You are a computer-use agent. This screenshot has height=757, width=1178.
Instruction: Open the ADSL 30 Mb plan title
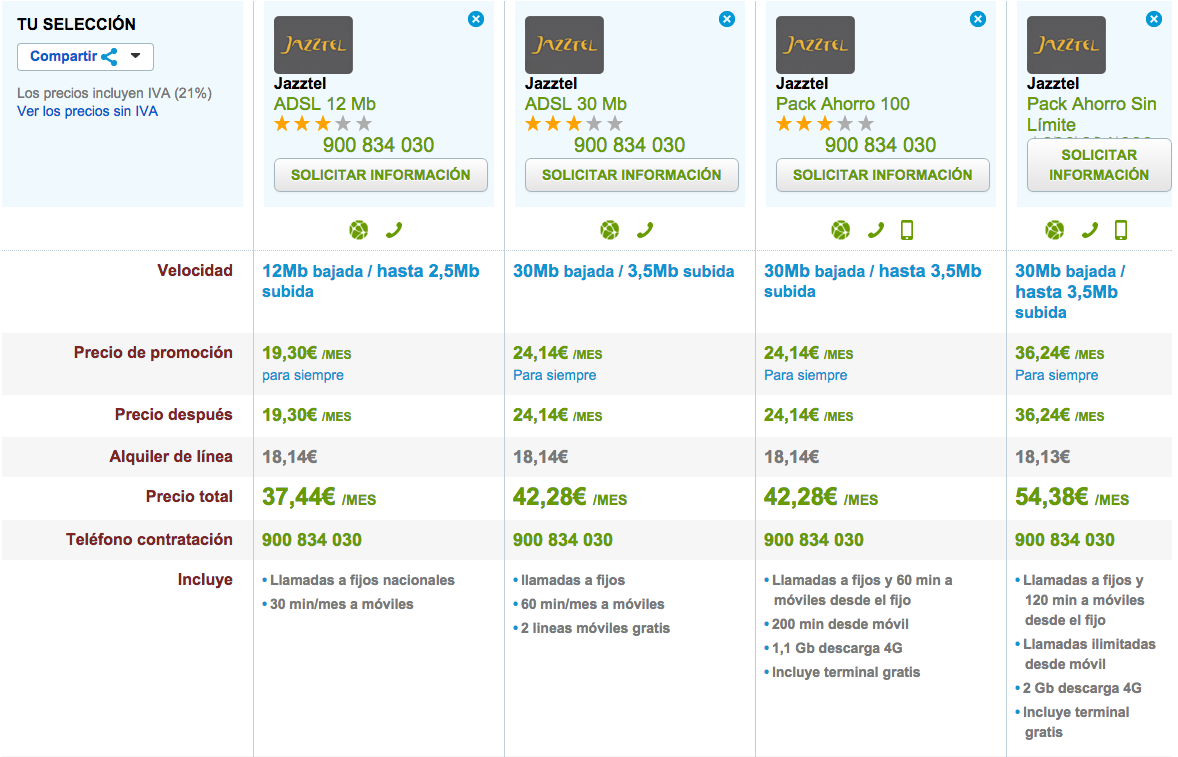point(575,104)
